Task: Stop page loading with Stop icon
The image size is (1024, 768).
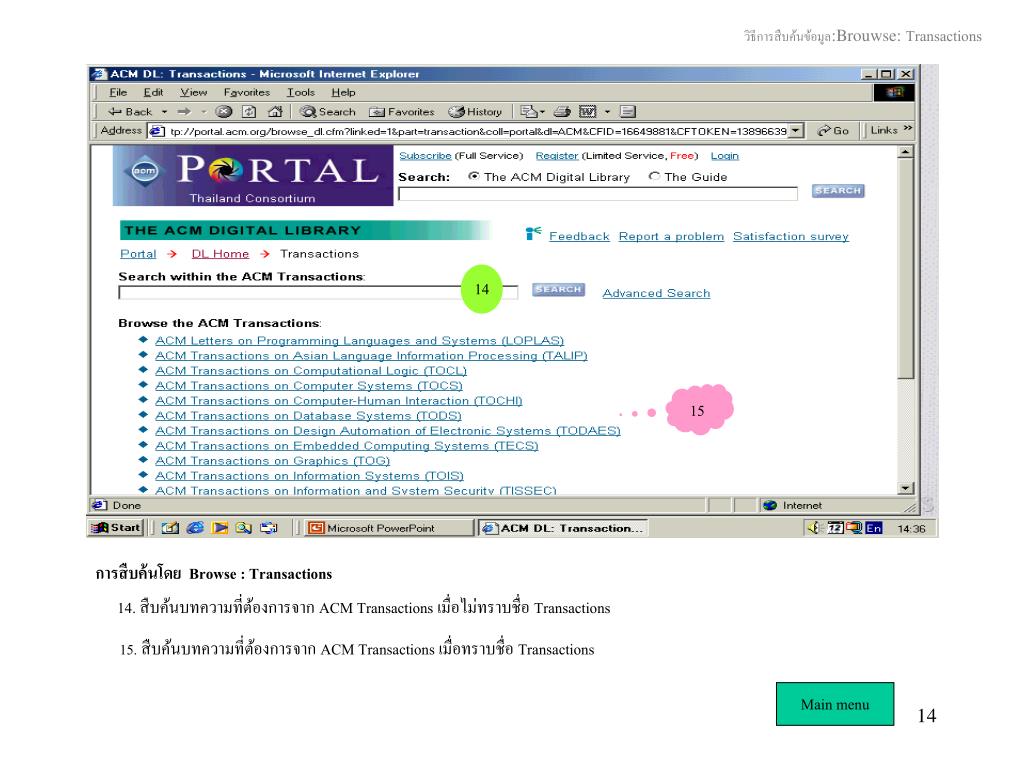Action: click(224, 112)
